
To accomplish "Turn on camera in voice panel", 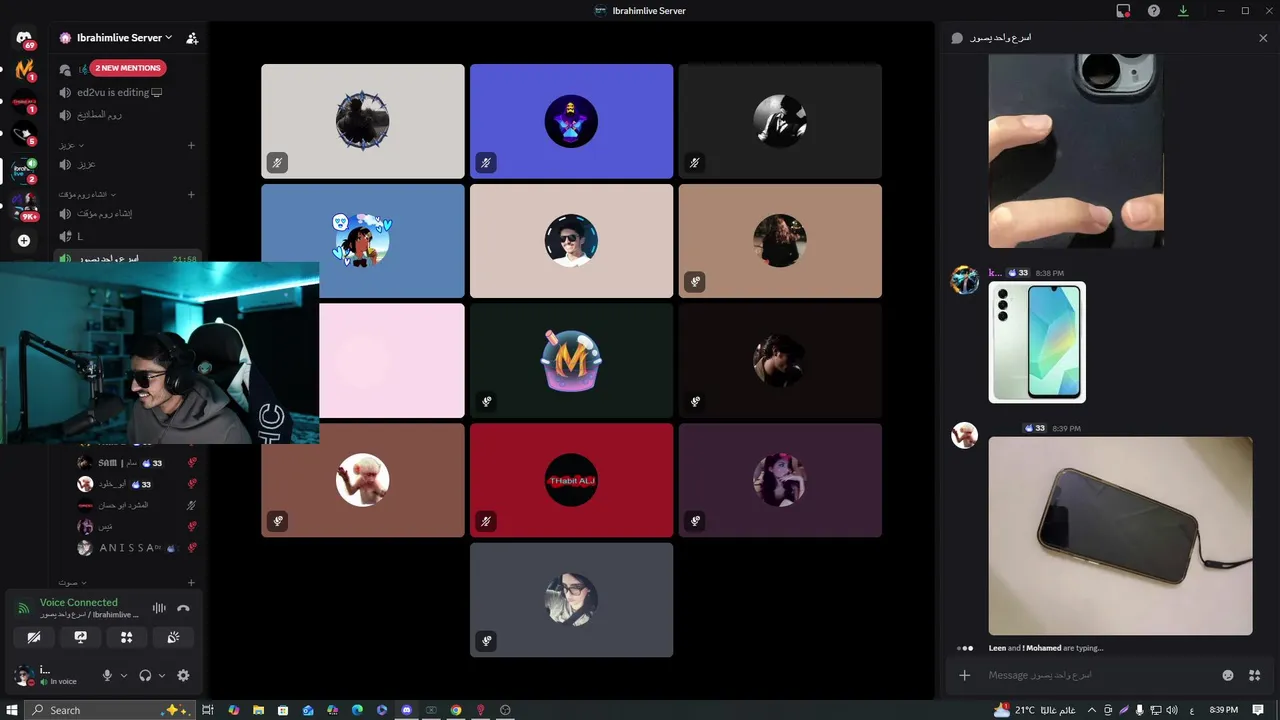I will [x=34, y=637].
